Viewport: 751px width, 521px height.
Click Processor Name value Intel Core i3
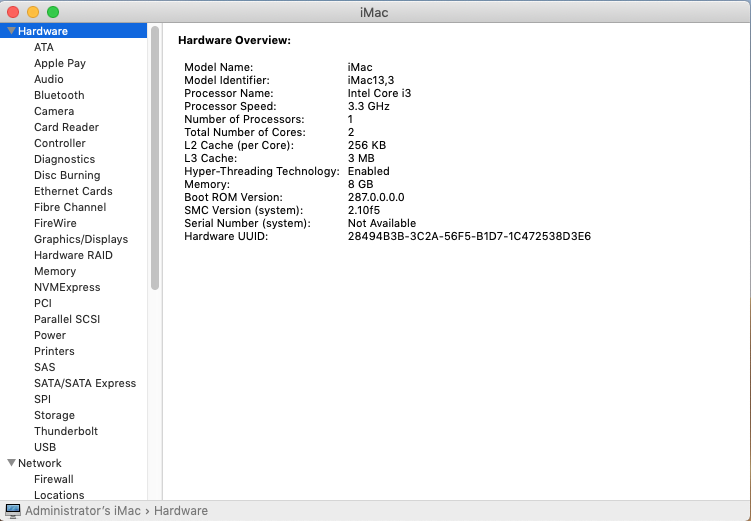pos(379,93)
